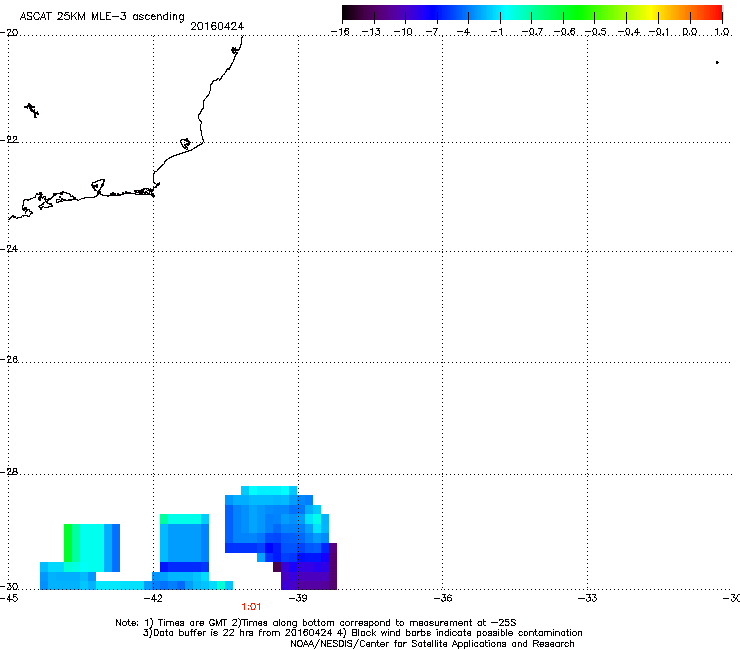
Task: Click the -33 longitude axis label
Action: coord(587,598)
